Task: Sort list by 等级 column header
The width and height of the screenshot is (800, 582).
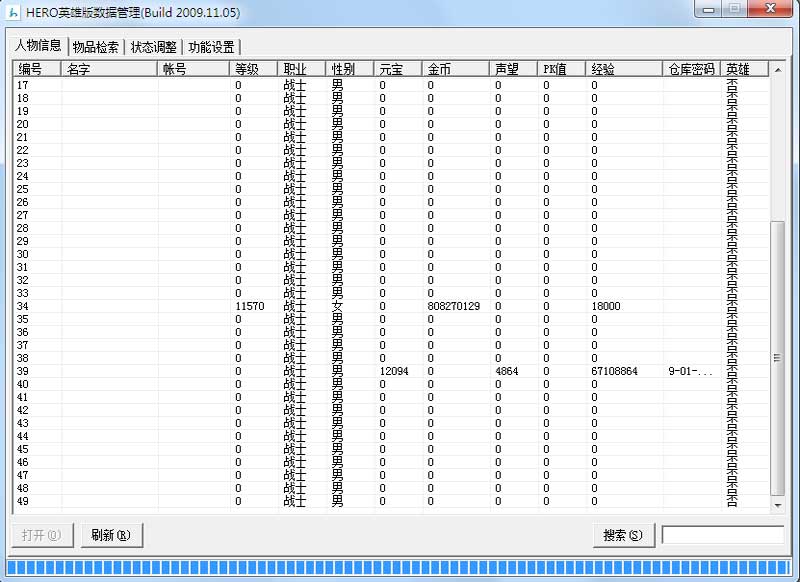Action: point(254,69)
